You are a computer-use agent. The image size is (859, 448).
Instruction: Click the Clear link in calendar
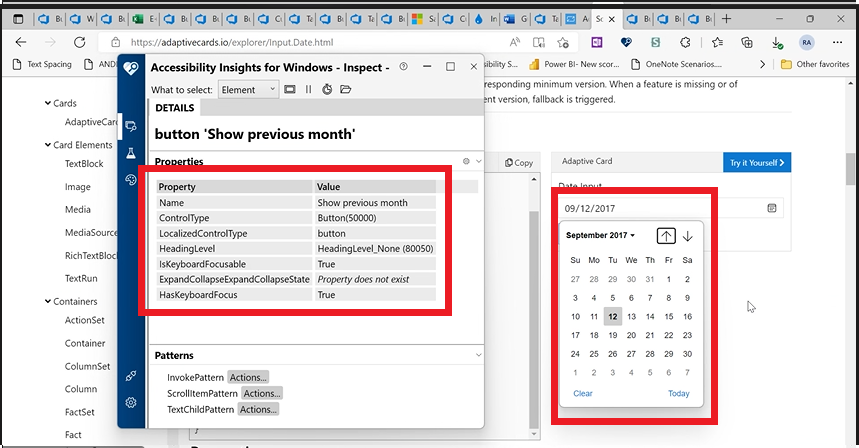(583, 393)
